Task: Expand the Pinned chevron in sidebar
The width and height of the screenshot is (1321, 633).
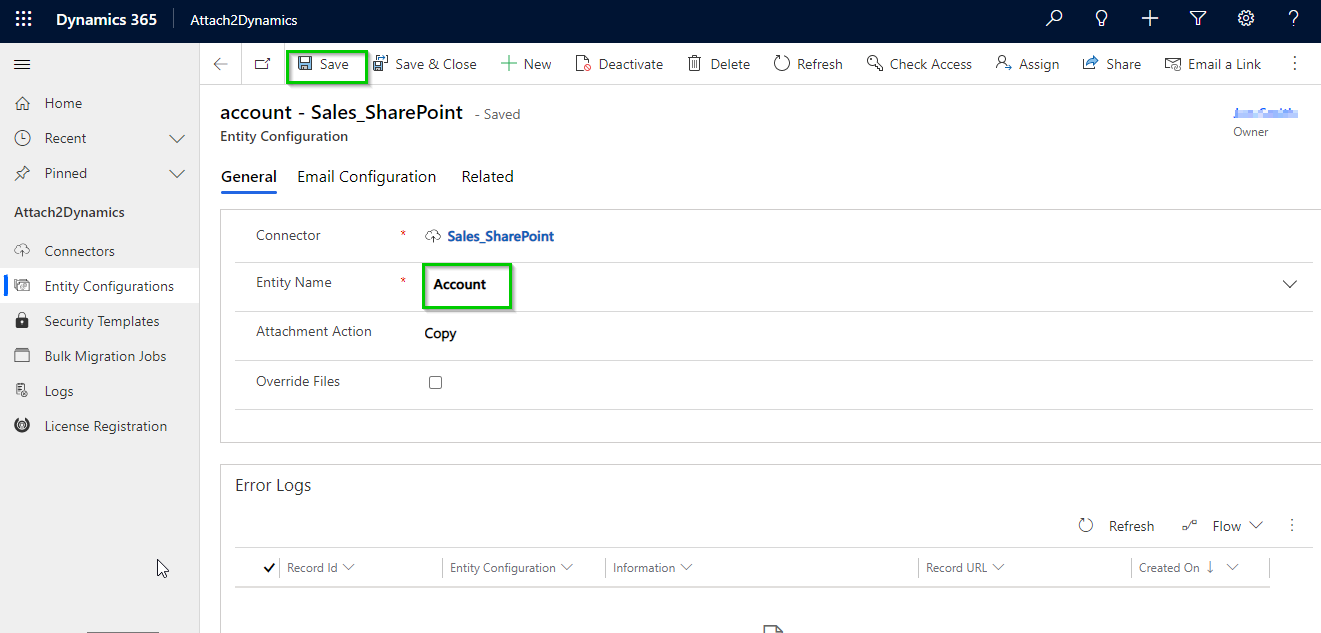Action: pos(177,173)
